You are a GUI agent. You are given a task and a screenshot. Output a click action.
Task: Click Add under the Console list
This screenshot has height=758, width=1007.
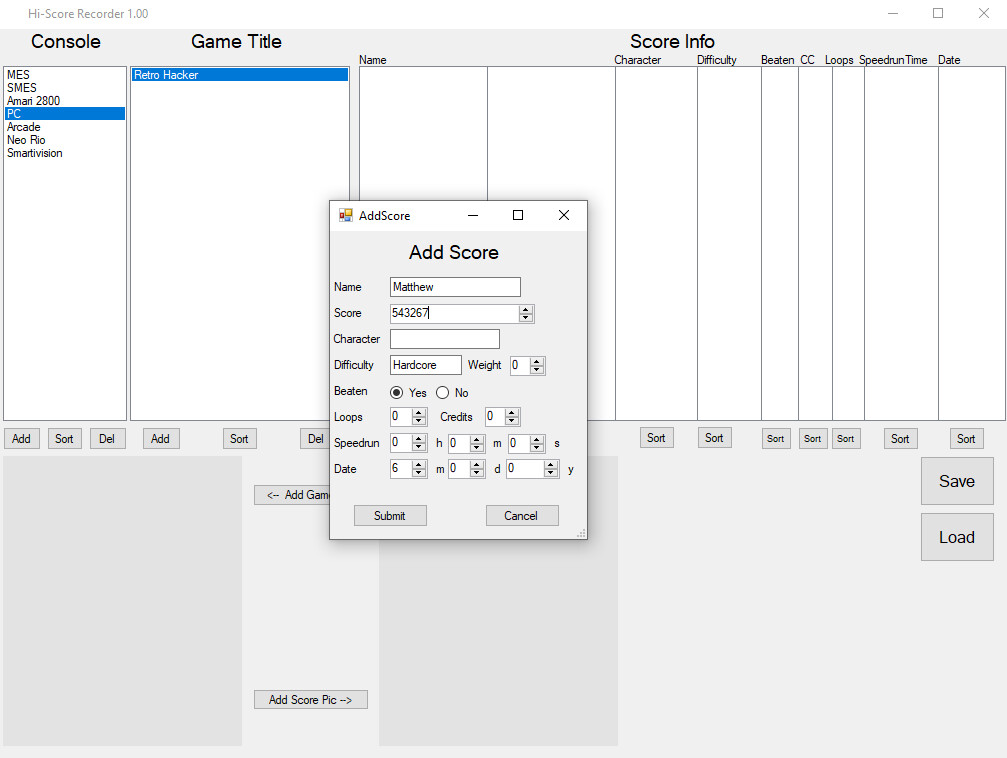click(21, 438)
